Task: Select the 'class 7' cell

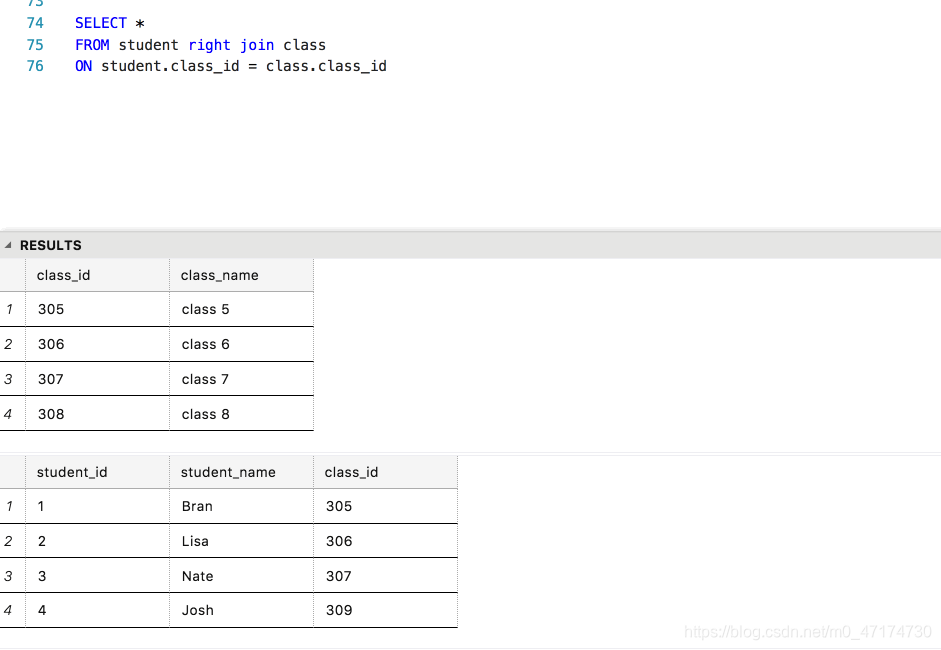Action: click(242, 379)
